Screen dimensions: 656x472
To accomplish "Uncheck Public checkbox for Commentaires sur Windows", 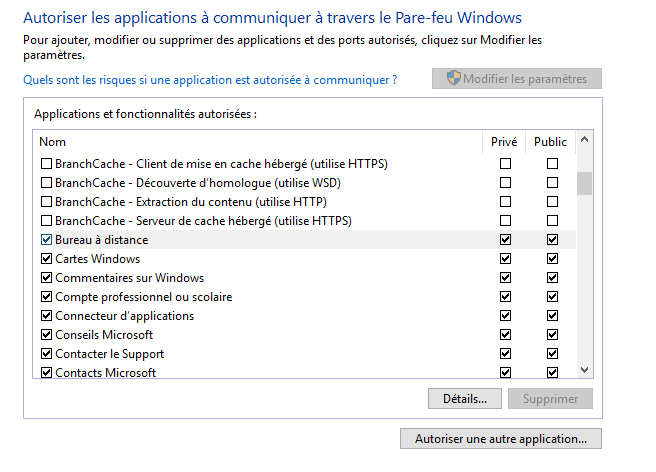I will (552, 277).
